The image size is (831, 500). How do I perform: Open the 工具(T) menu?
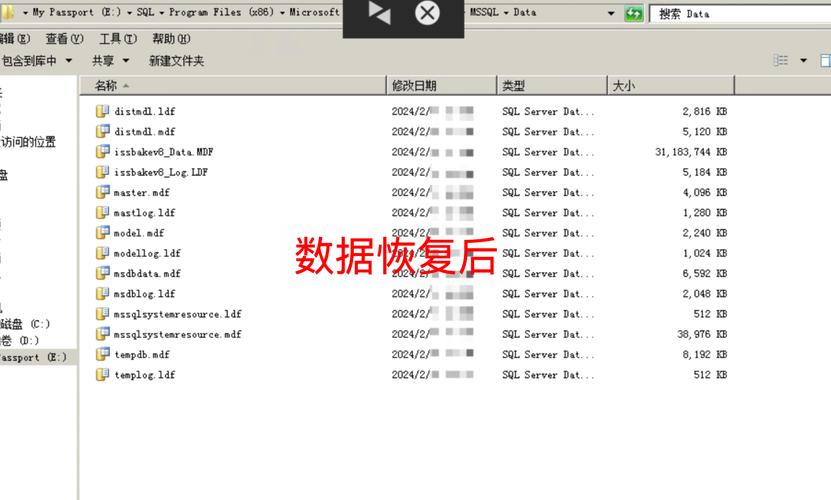[x=118, y=39]
